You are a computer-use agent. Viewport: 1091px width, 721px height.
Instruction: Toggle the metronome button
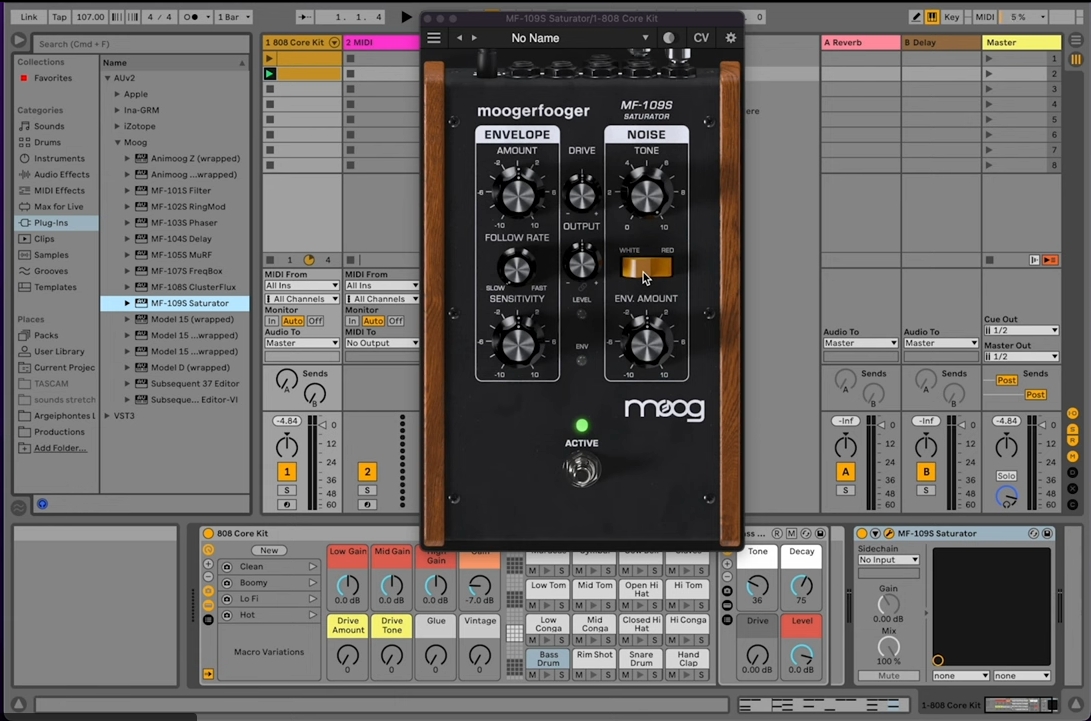point(190,17)
